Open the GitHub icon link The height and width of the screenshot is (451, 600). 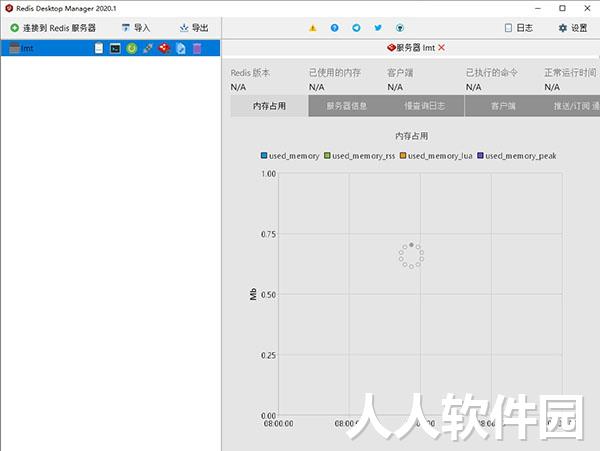pyautogui.click(x=400, y=28)
